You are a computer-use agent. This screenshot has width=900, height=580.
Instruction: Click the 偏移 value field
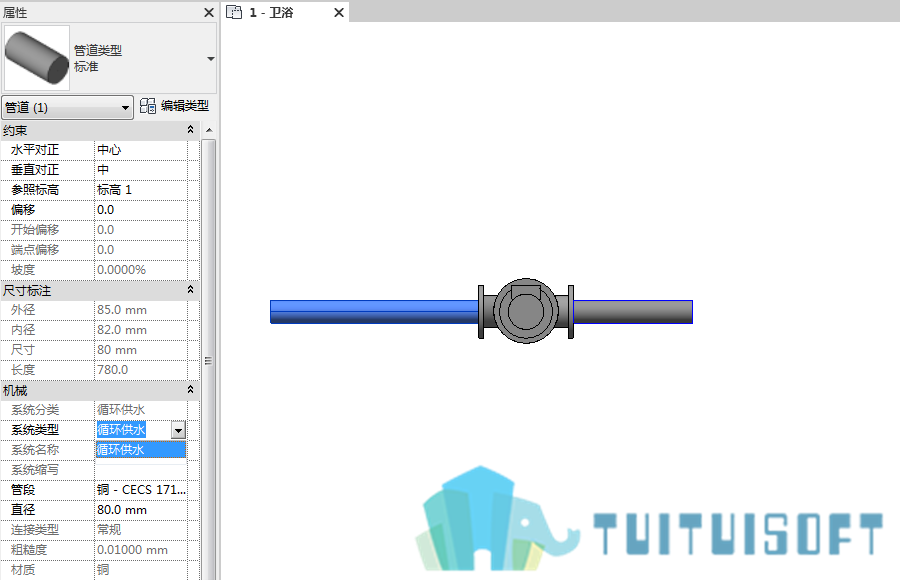pos(141,210)
